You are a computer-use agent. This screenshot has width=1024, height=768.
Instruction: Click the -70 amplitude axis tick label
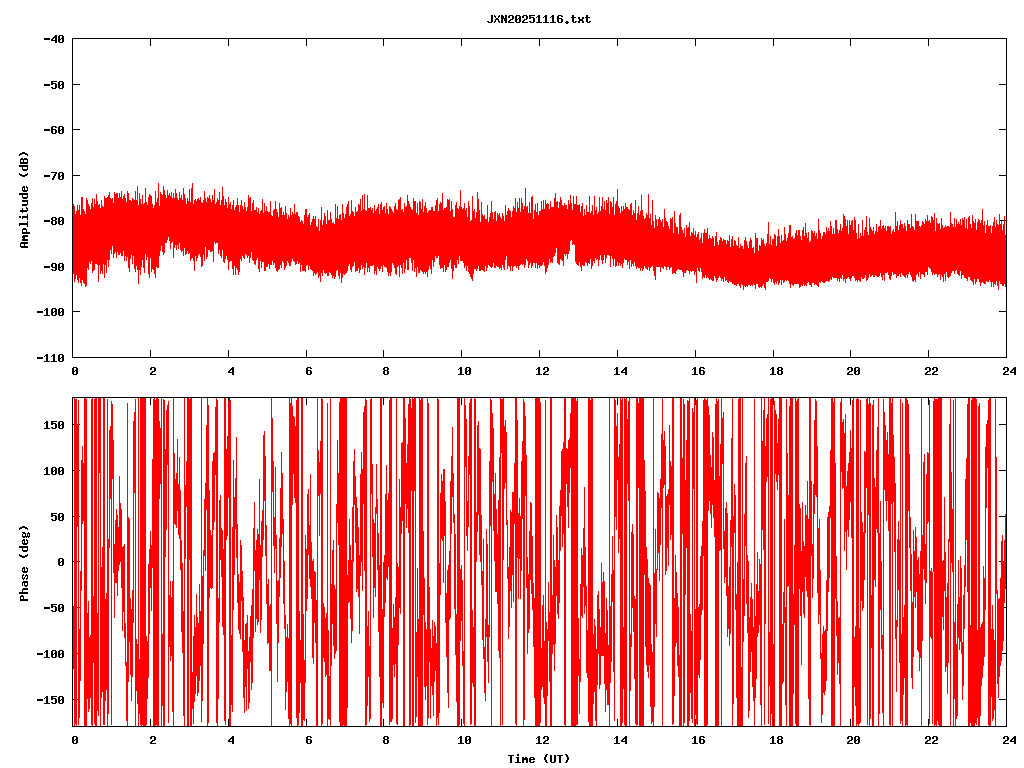[54, 176]
